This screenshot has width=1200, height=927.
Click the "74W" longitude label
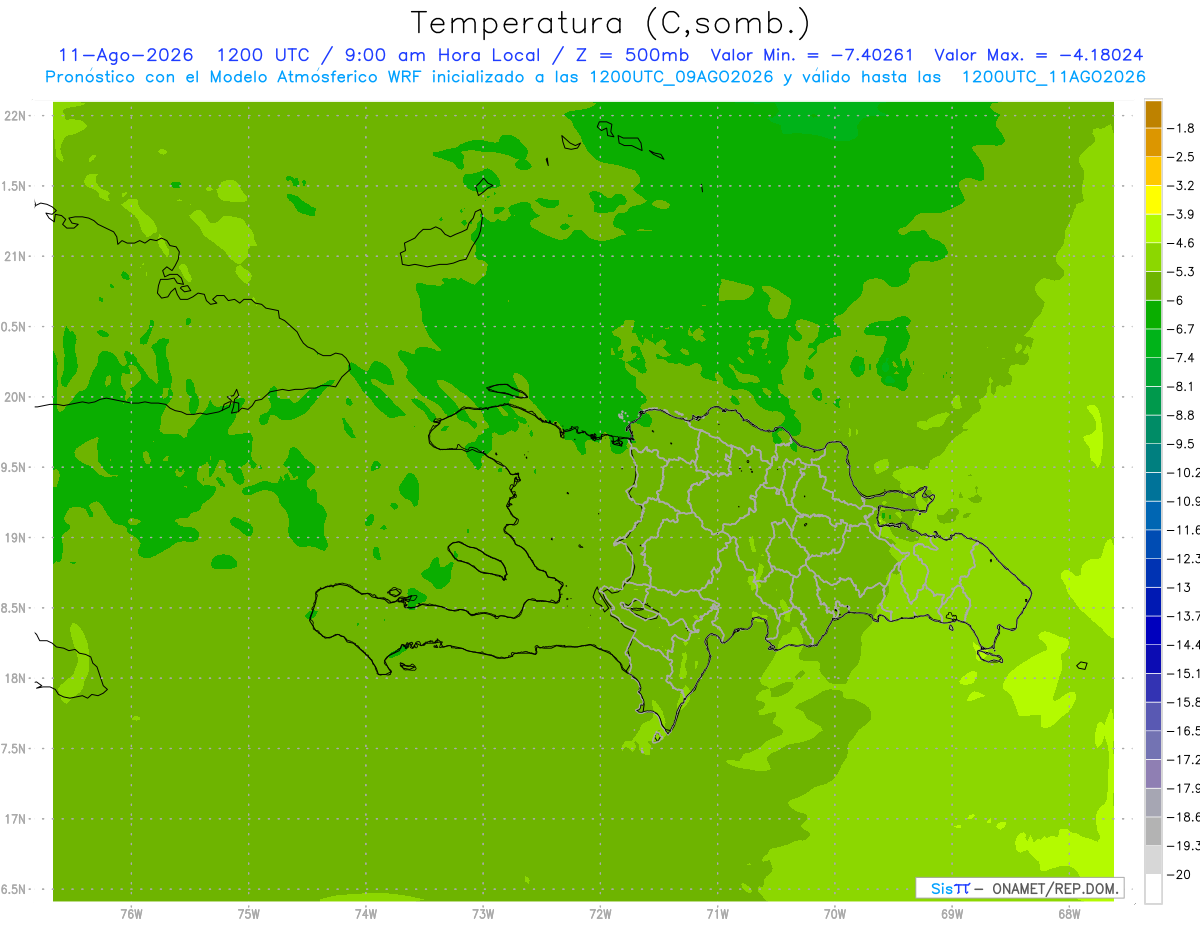(x=366, y=913)
